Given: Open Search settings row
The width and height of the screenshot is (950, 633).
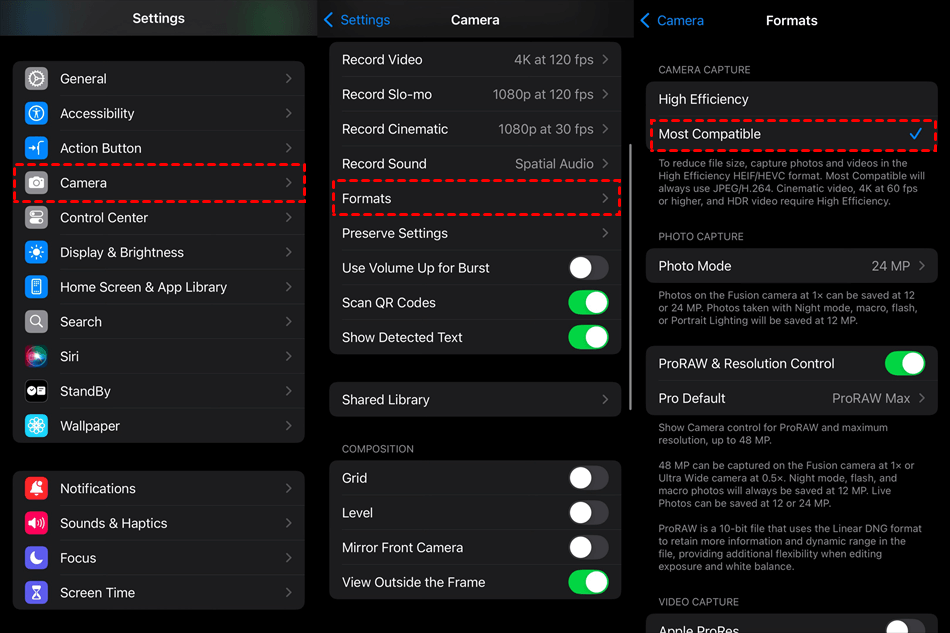Looking at the screenshot, I should [159, 322].
